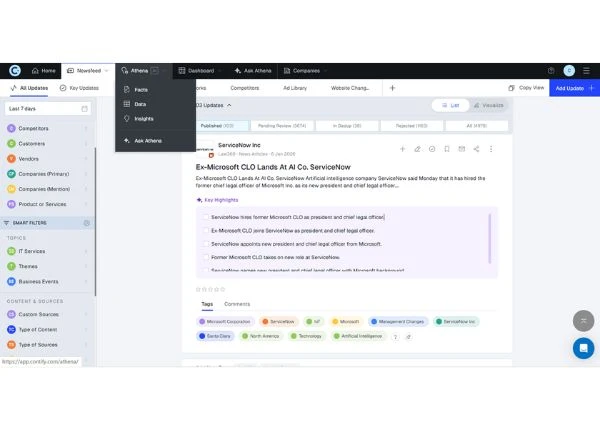Open the Website Changes view tab
This screenshot has width=600, height=430.
(350, 88)
